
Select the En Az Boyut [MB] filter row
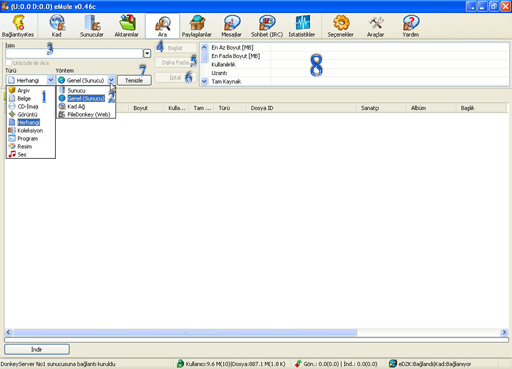click(359, 48)
